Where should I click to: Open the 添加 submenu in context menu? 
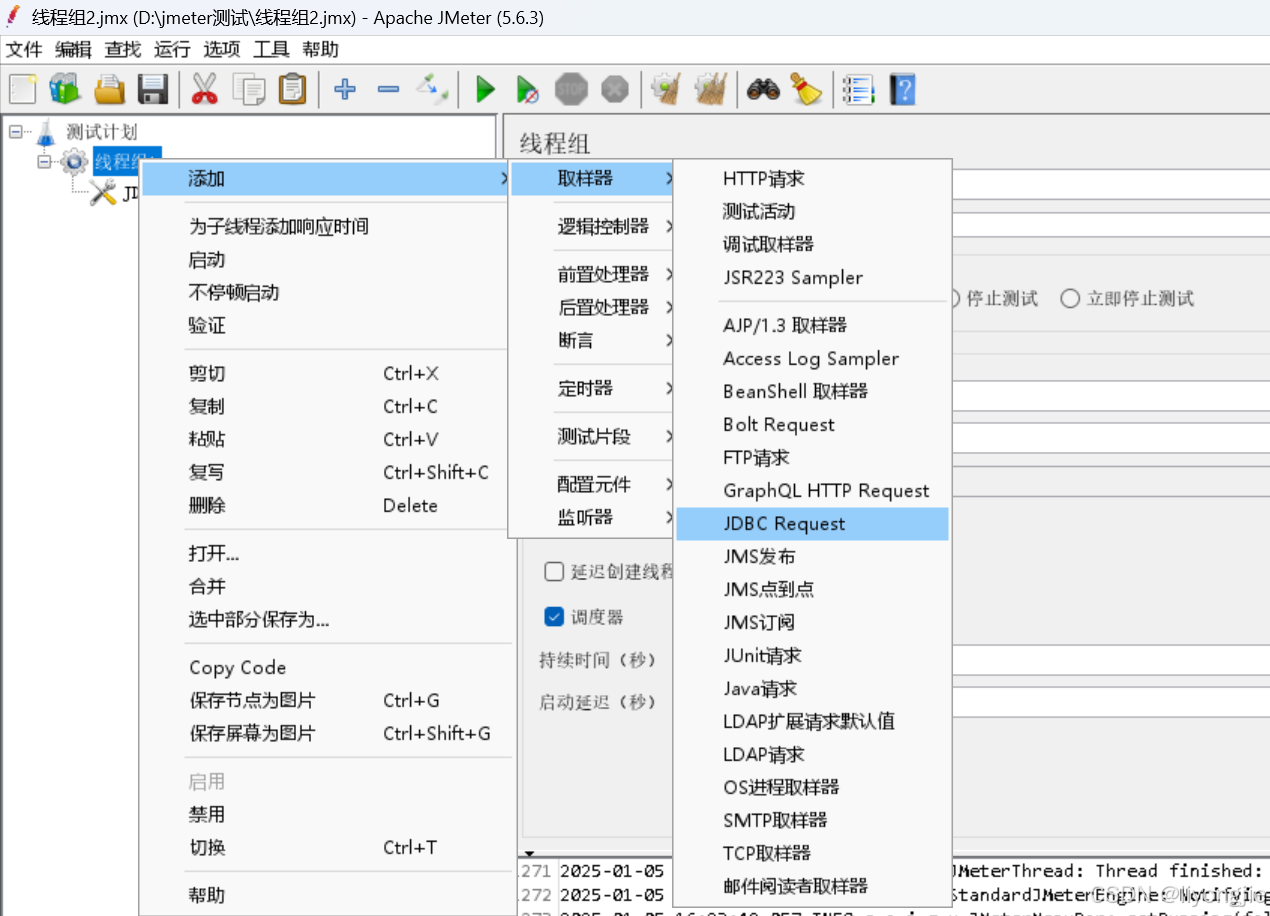[x=326, y=179]
